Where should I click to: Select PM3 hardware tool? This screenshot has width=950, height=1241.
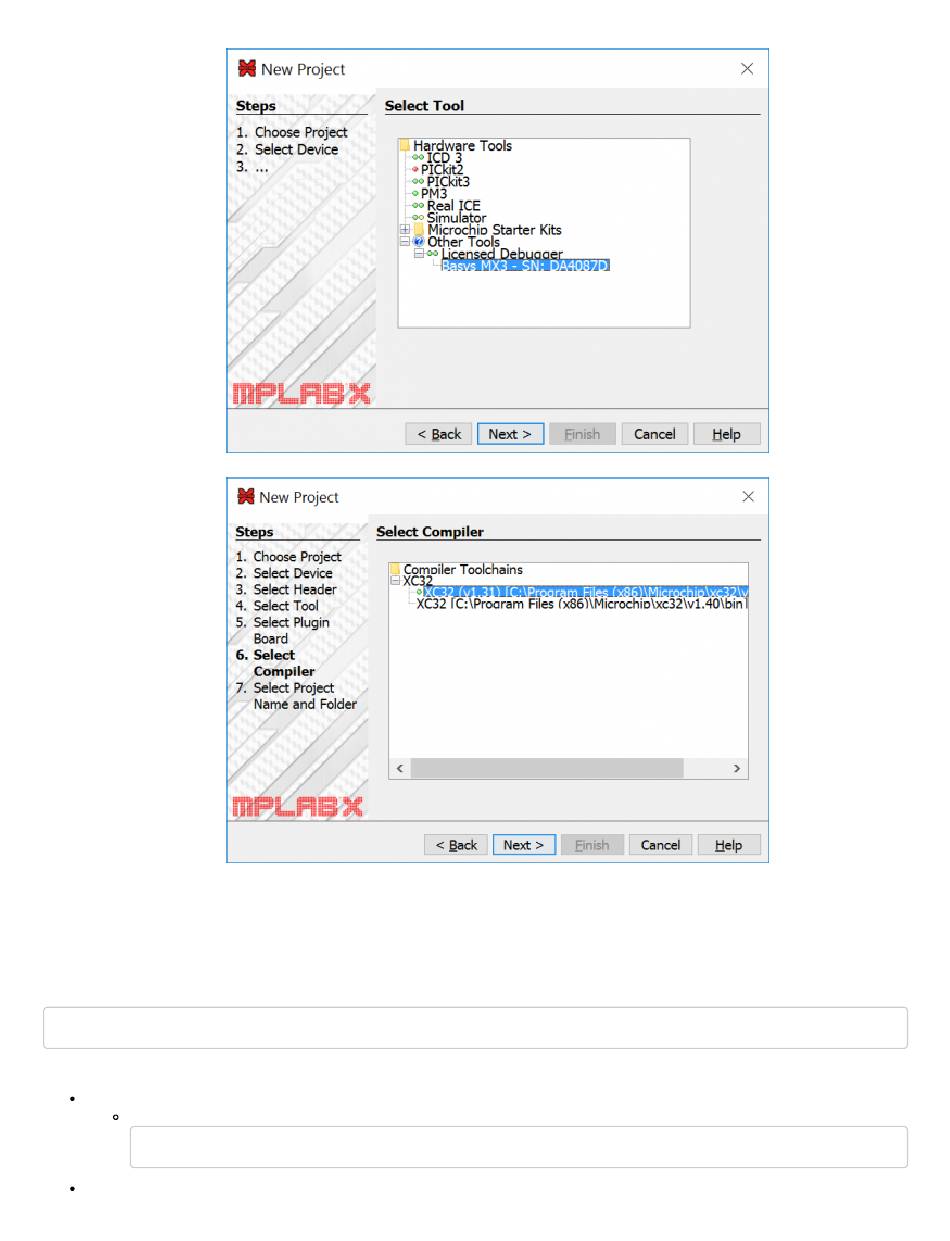434,194
